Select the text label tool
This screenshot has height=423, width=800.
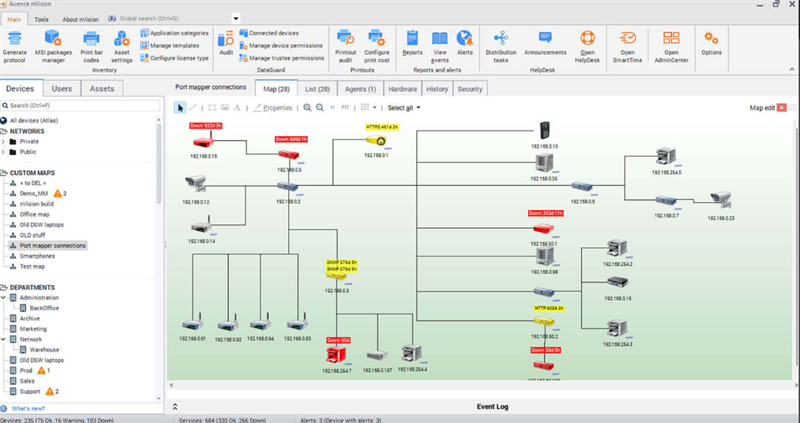click(237, 108)
